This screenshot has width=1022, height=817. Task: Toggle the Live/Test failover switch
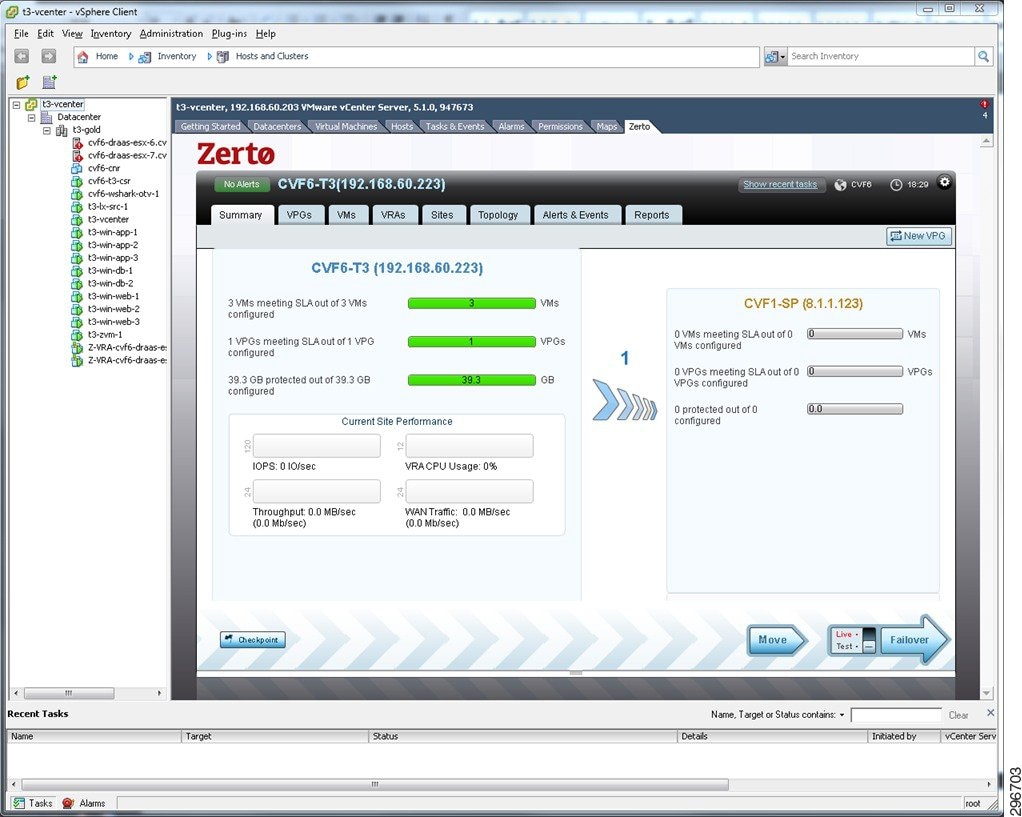click(x=869, y=639)
